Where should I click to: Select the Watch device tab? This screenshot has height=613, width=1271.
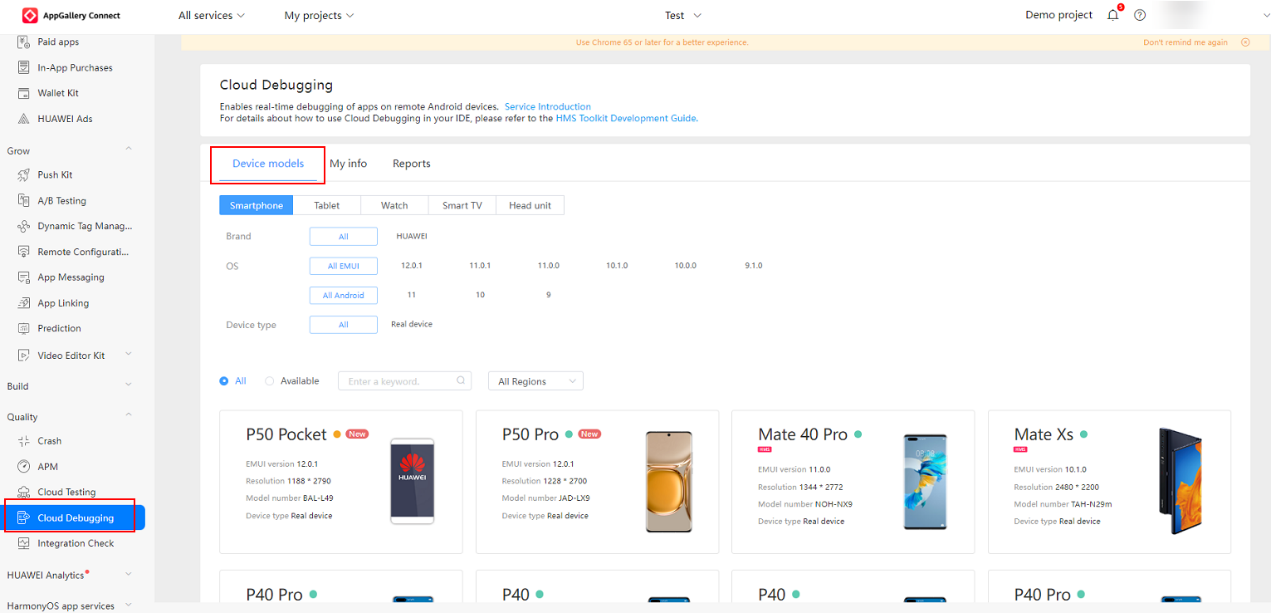pos(394,205)
